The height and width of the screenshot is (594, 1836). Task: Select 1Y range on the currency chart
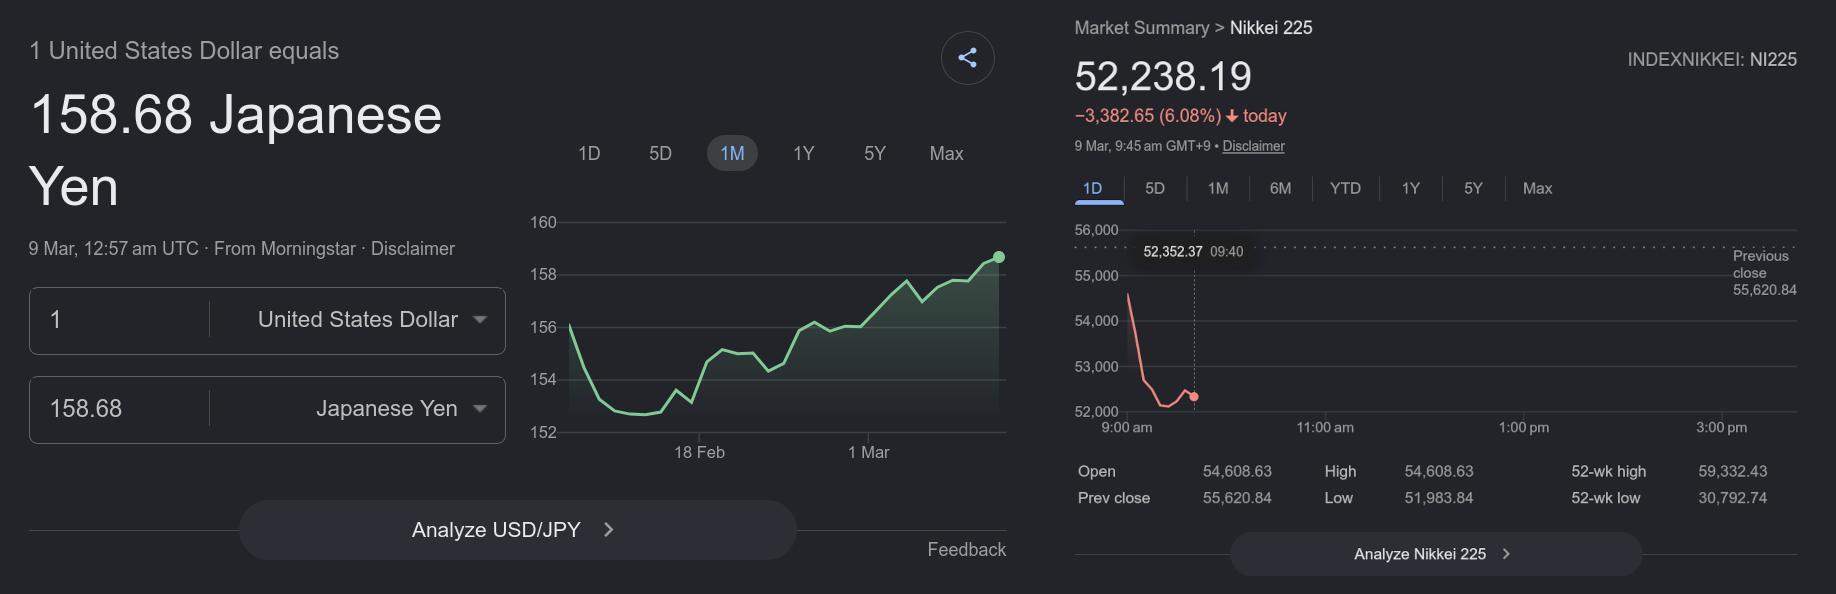click(804, 154)
